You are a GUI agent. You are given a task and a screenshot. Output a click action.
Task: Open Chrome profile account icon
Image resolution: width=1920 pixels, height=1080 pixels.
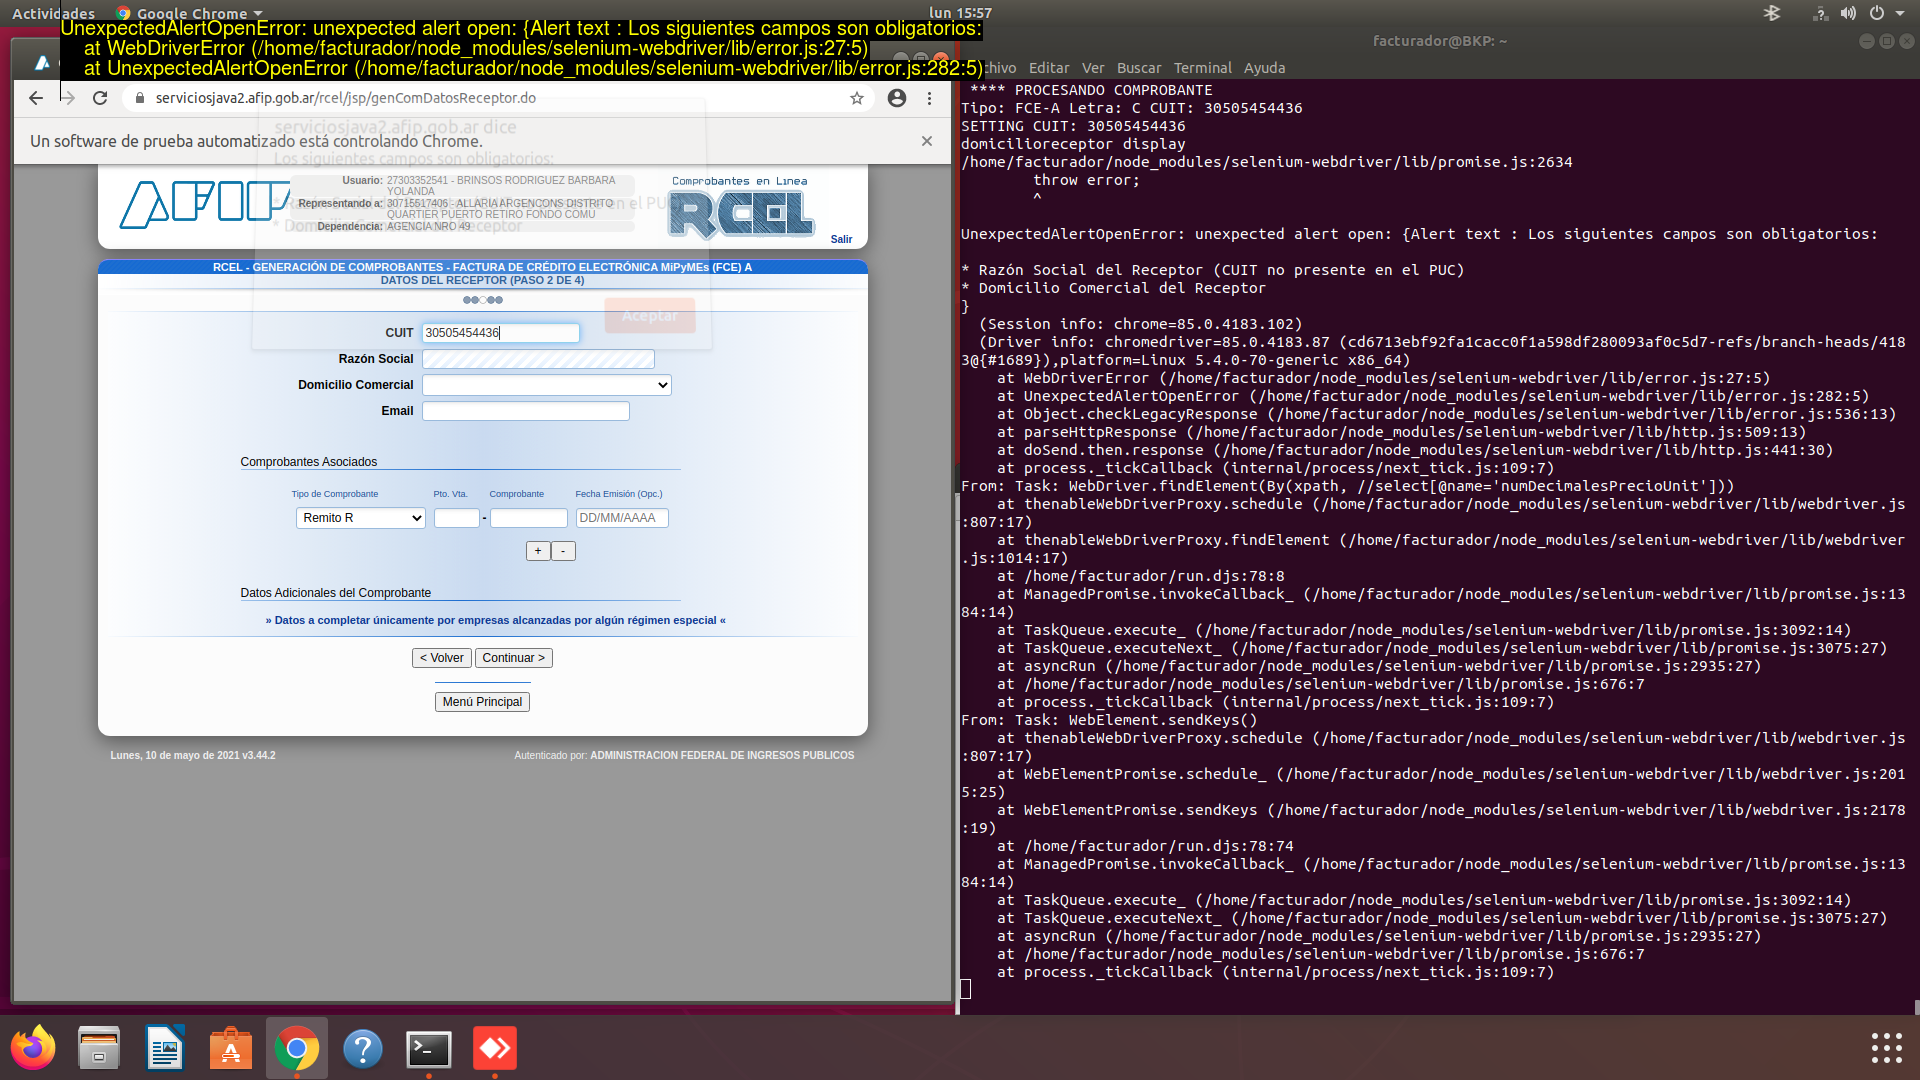click(x=897, y=98)
